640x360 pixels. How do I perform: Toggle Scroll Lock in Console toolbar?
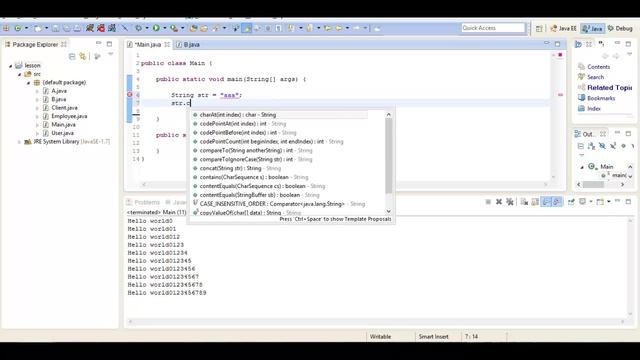[535, 202]
